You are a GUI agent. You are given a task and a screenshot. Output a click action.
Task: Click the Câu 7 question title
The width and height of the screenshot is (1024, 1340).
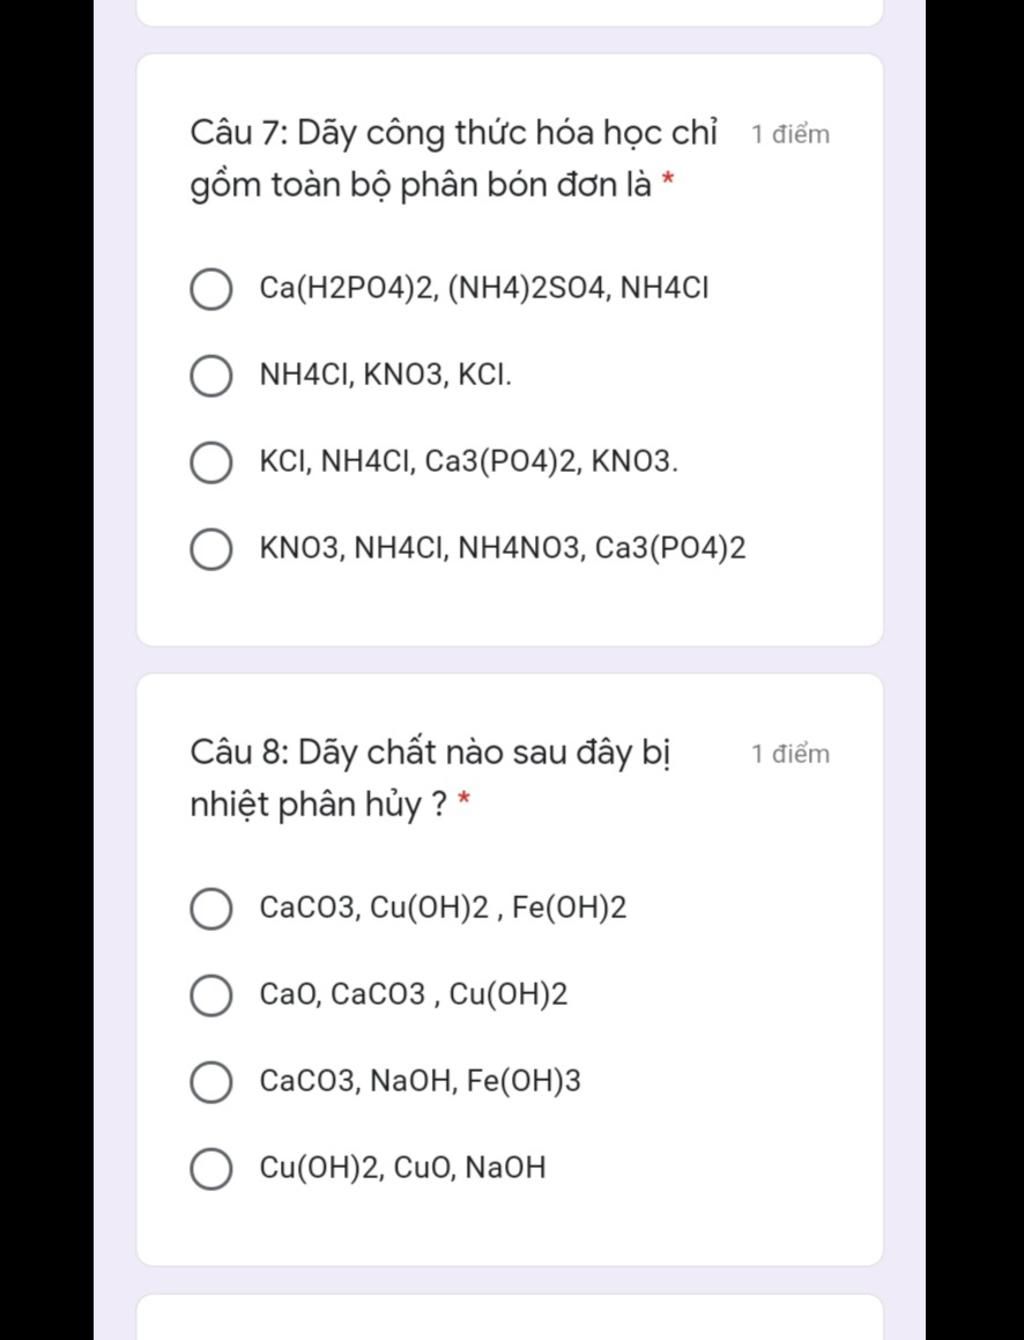point(454,159)
